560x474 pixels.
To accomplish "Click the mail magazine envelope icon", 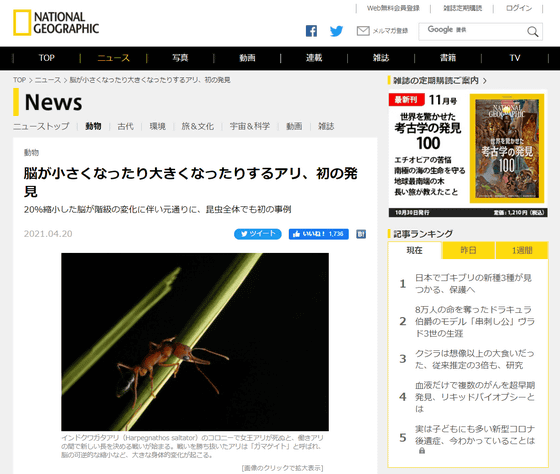I will (363, 31).
